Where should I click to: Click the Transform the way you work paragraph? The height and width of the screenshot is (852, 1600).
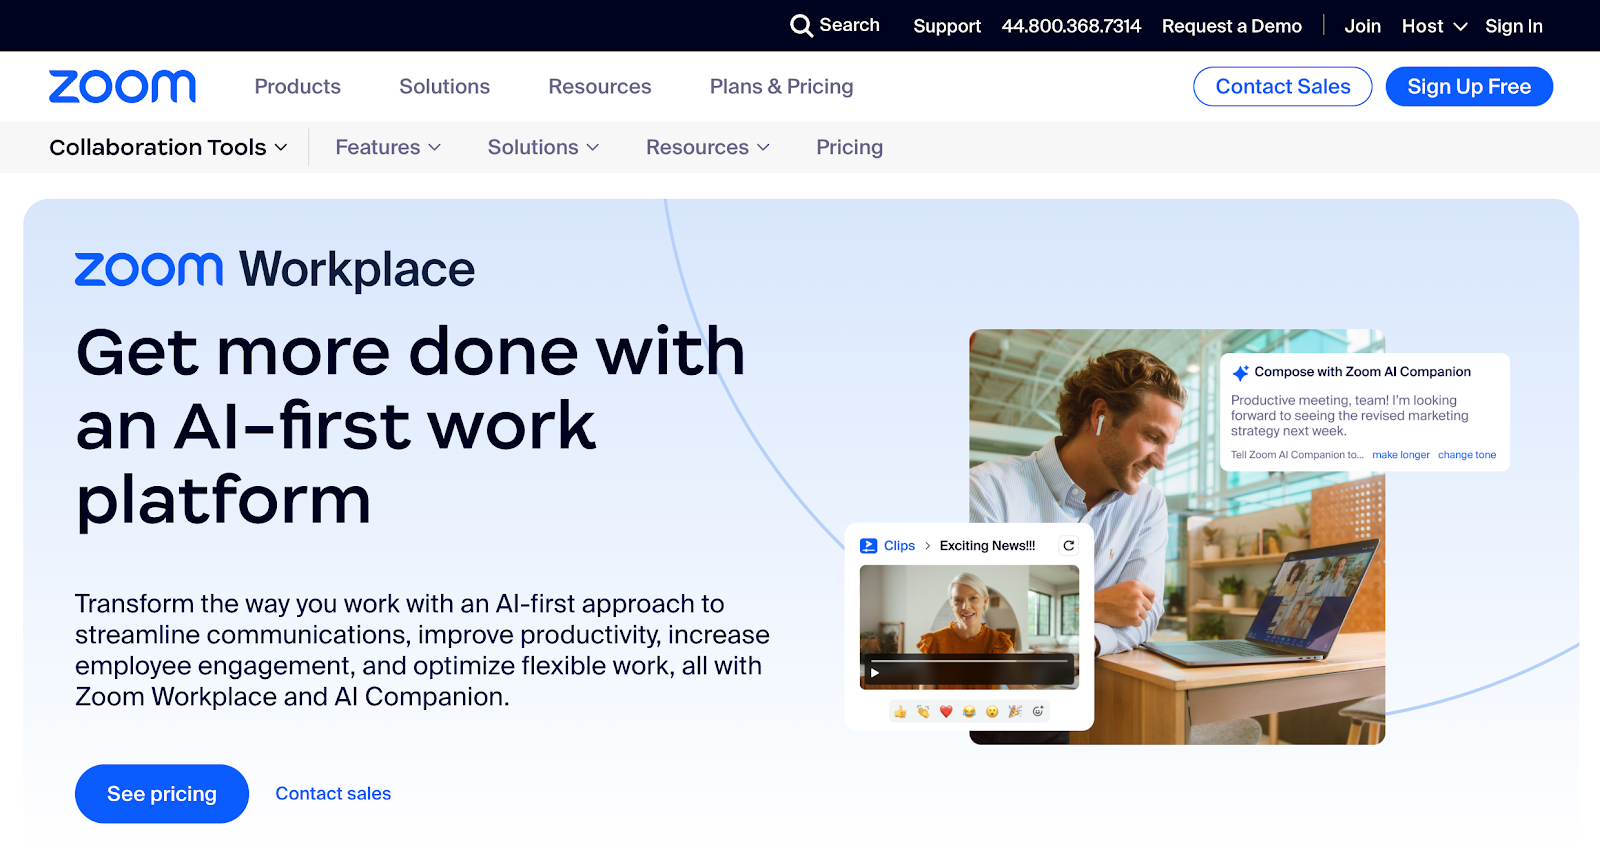[422, 650]
